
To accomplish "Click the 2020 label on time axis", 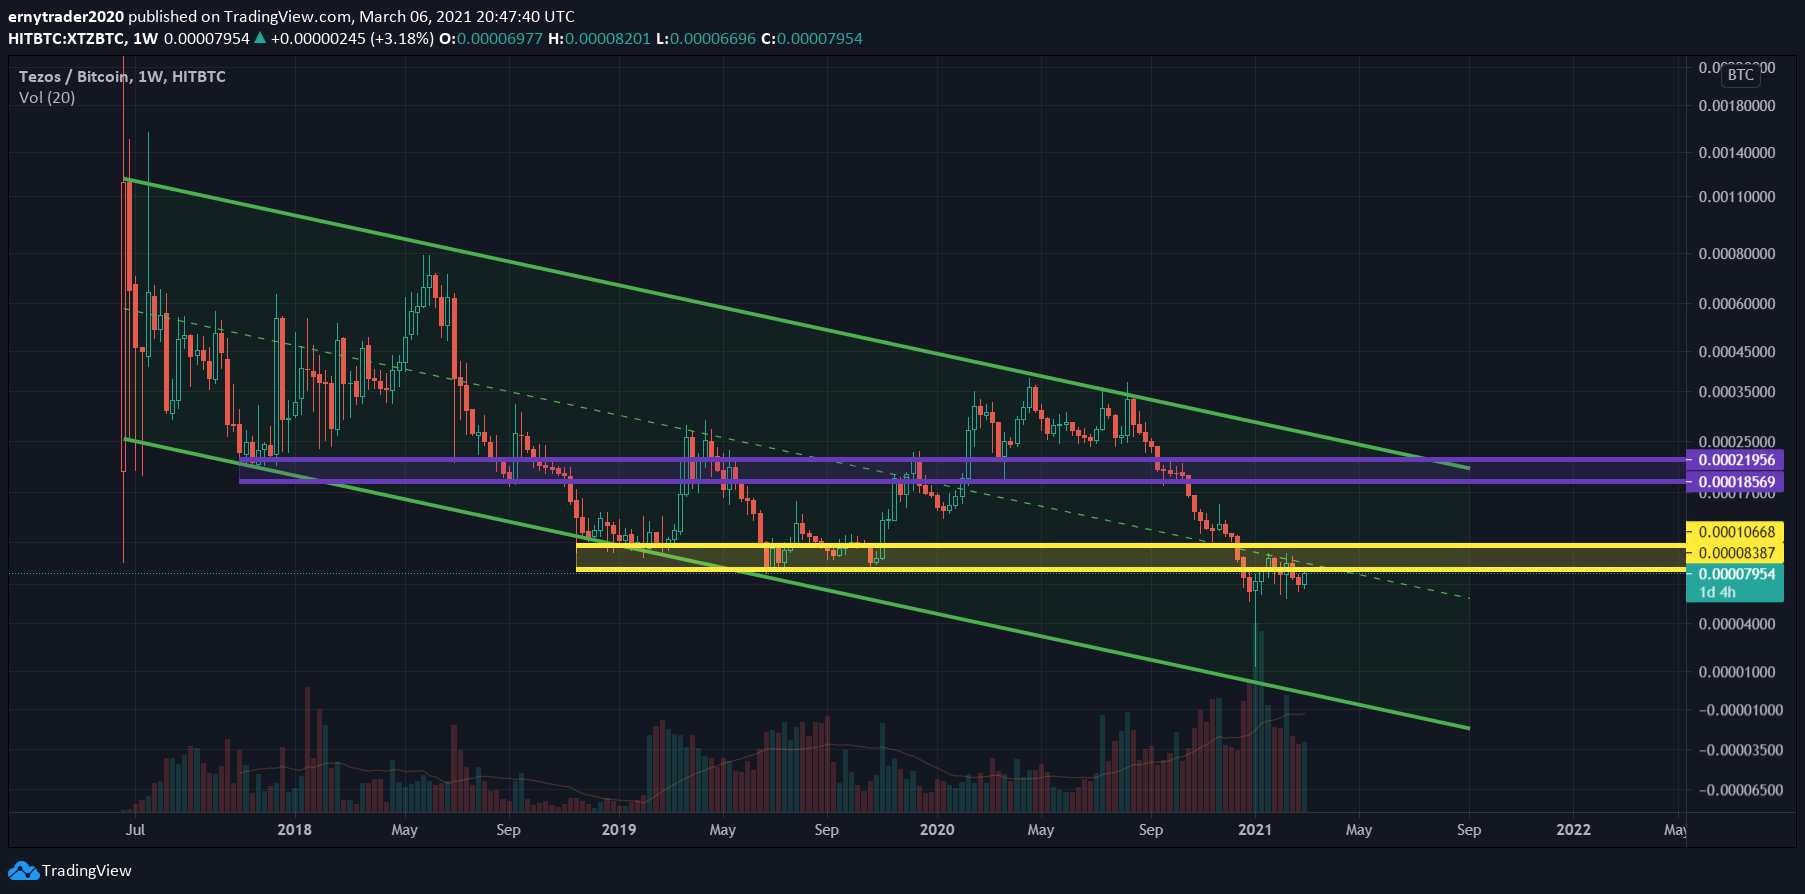I will click(x=937, y=830).
